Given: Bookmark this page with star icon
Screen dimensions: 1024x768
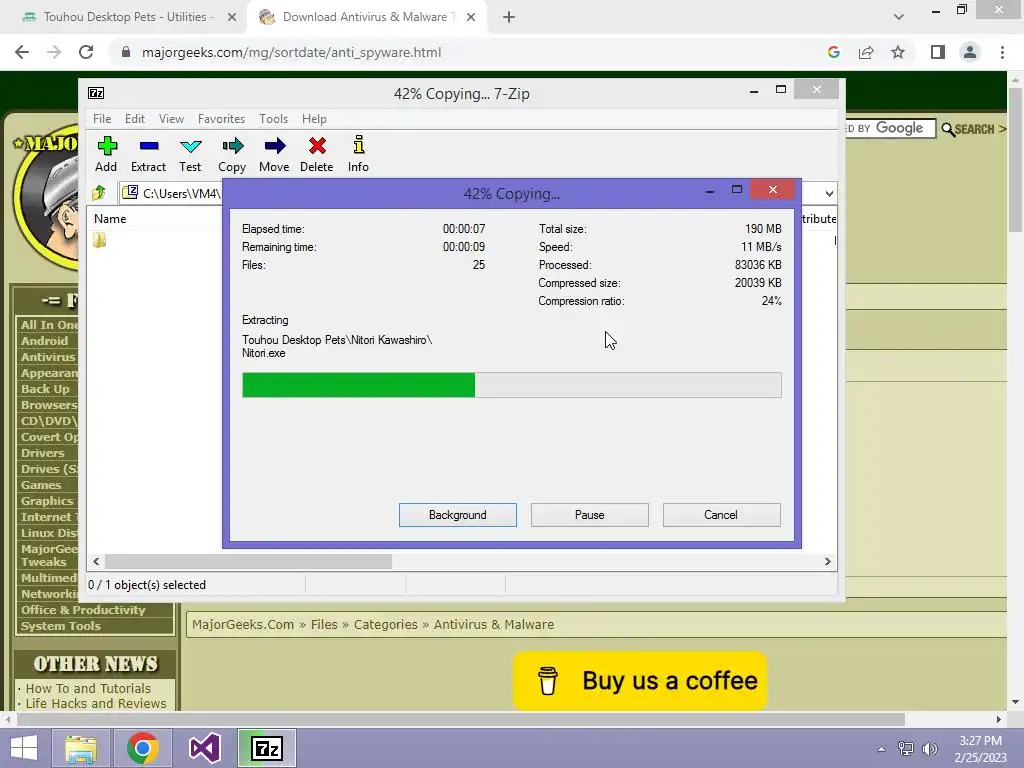Looking at the screenshot, I should pos(898,52).
